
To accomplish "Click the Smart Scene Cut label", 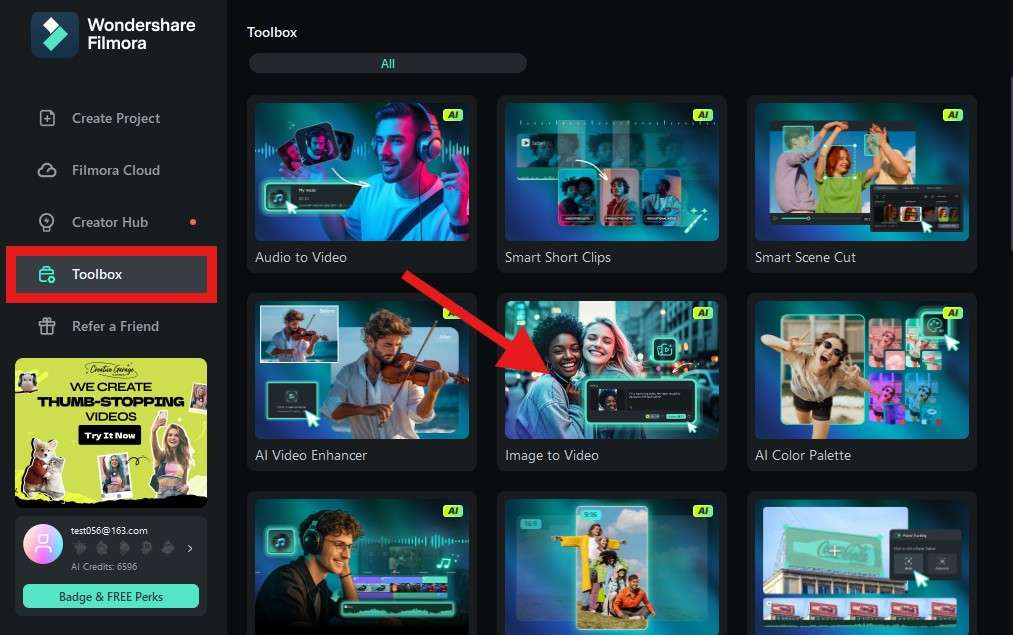I will click(805, 257).
